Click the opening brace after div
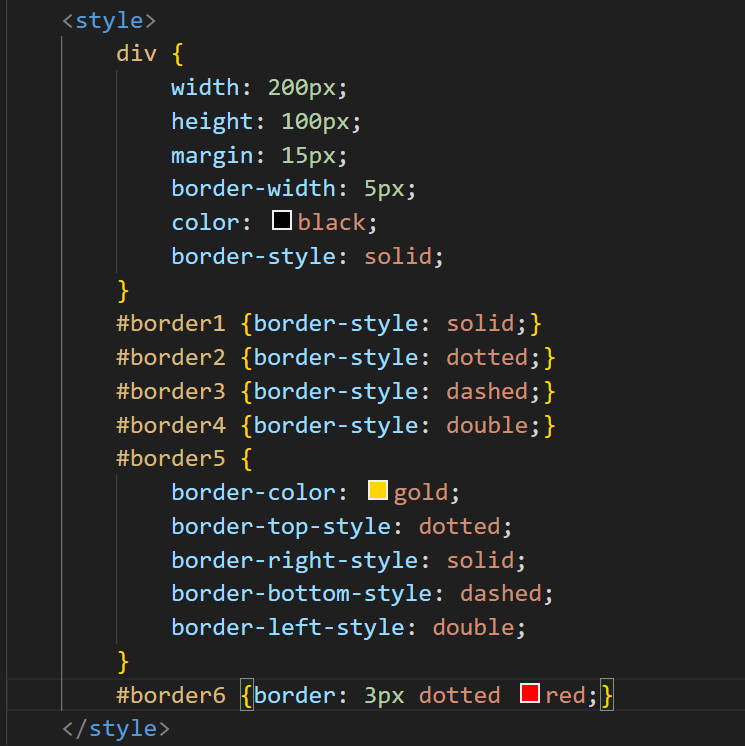The width and height of the screenshot is (745, 746). (177, 54)
